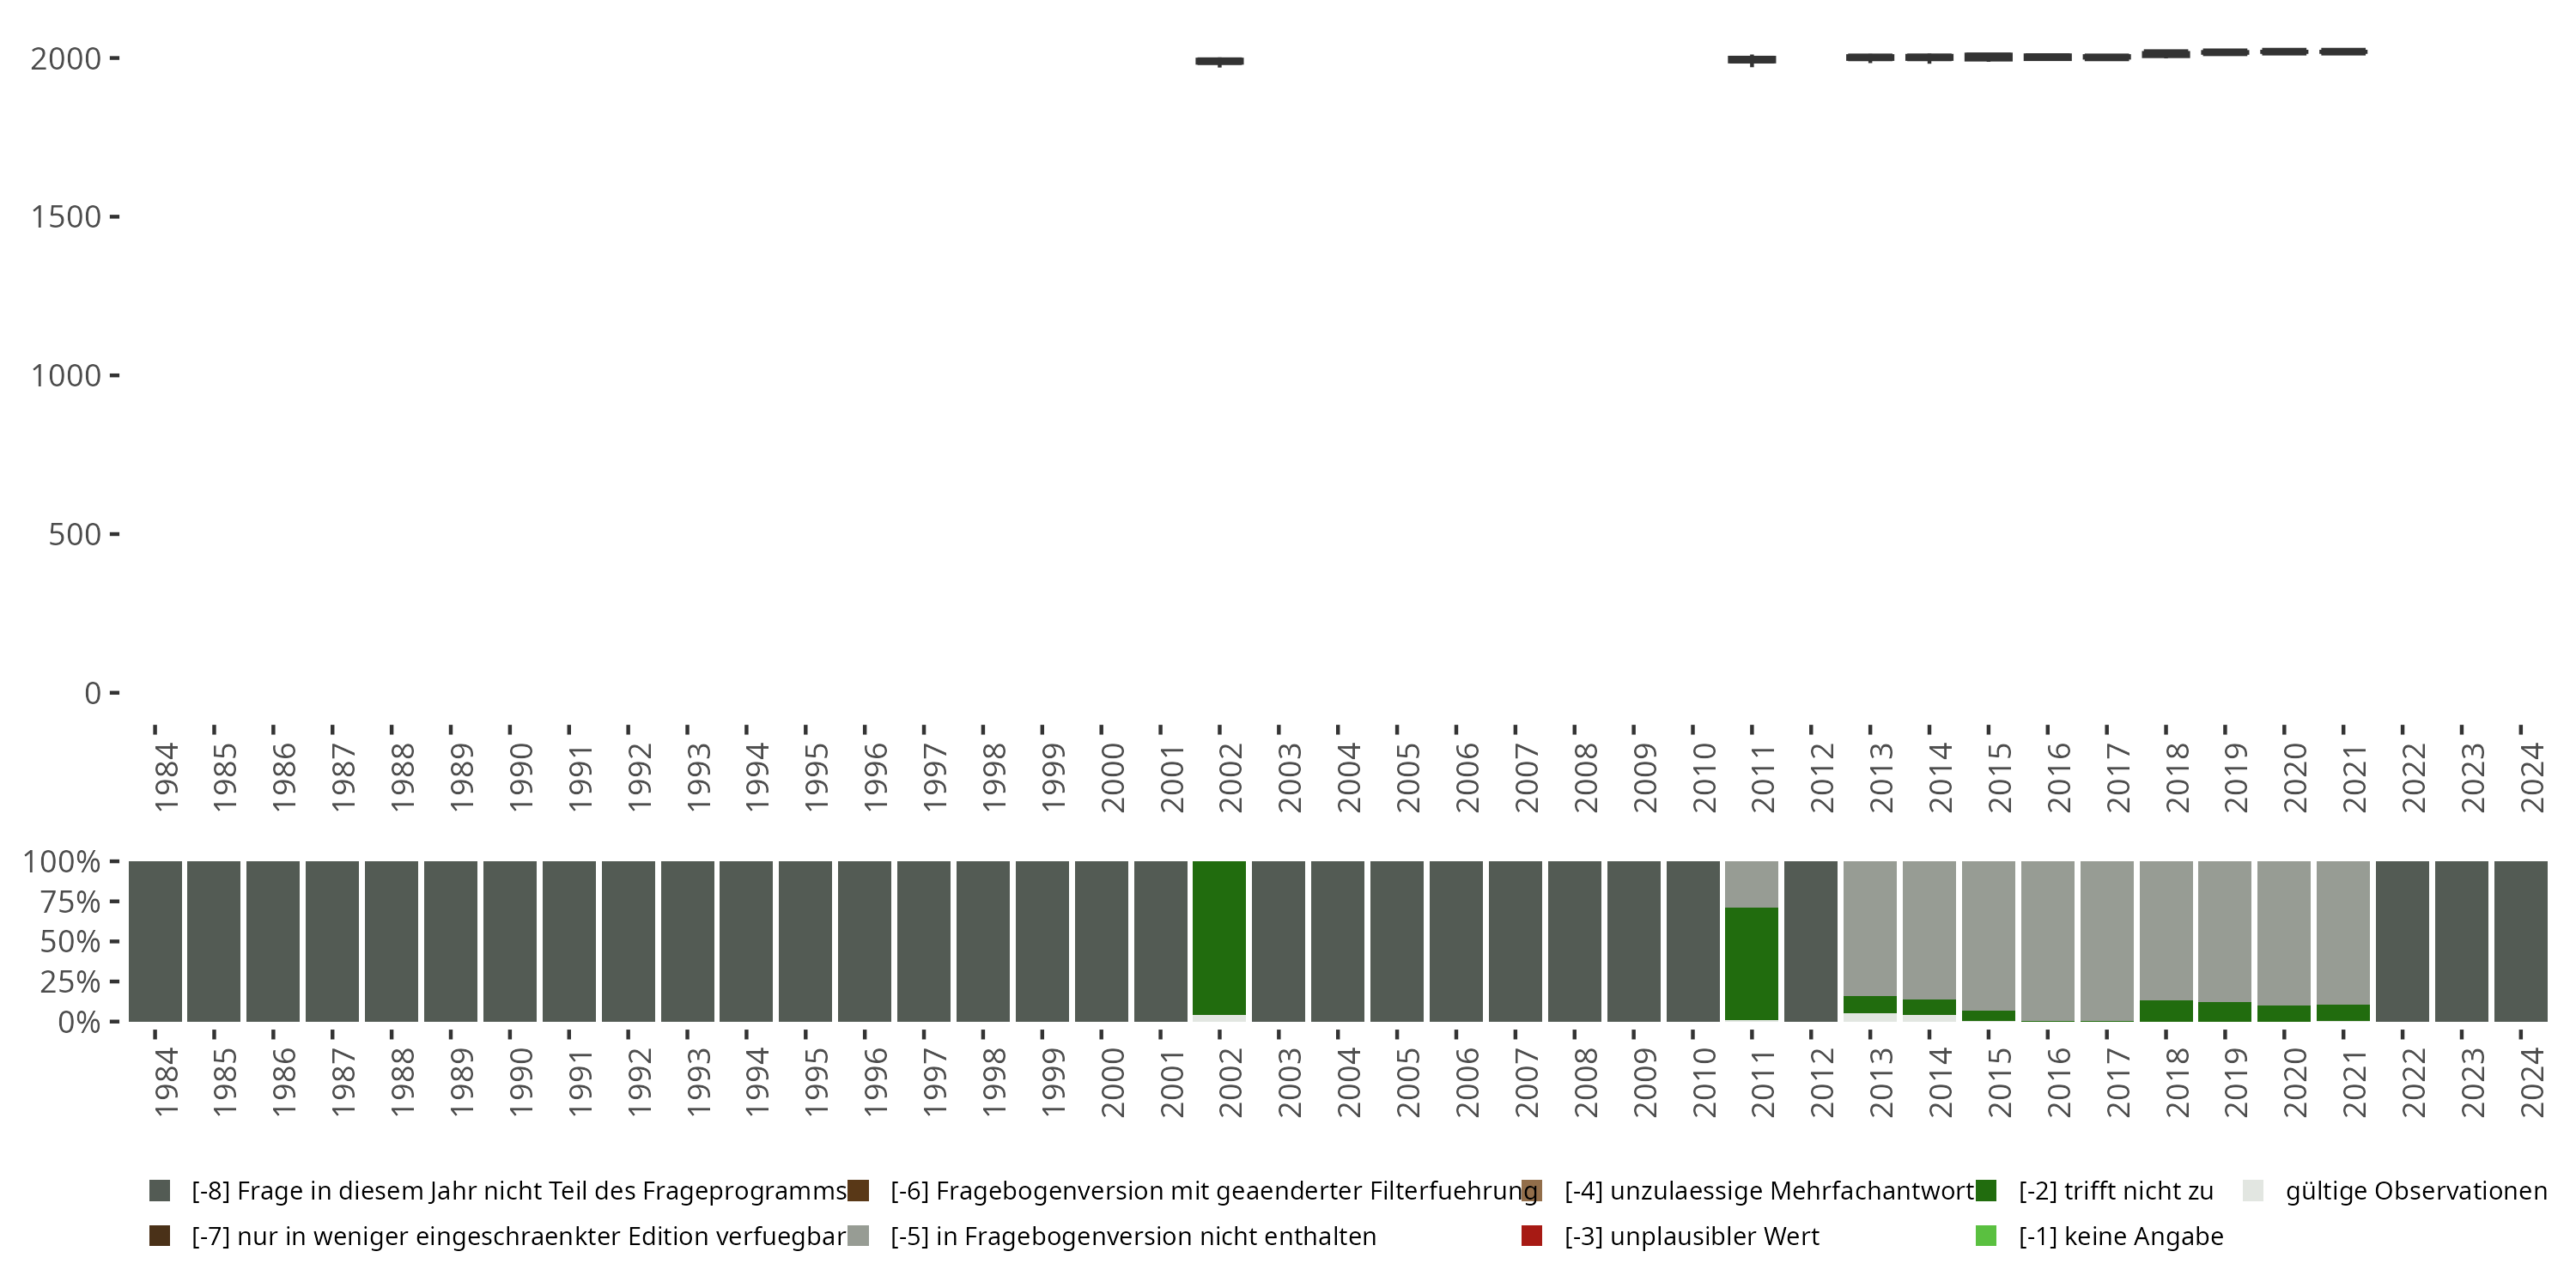The image size is (2576, 1288).
Task: Click the 2016 light gray stacked bar
Action: (2047, 940)
